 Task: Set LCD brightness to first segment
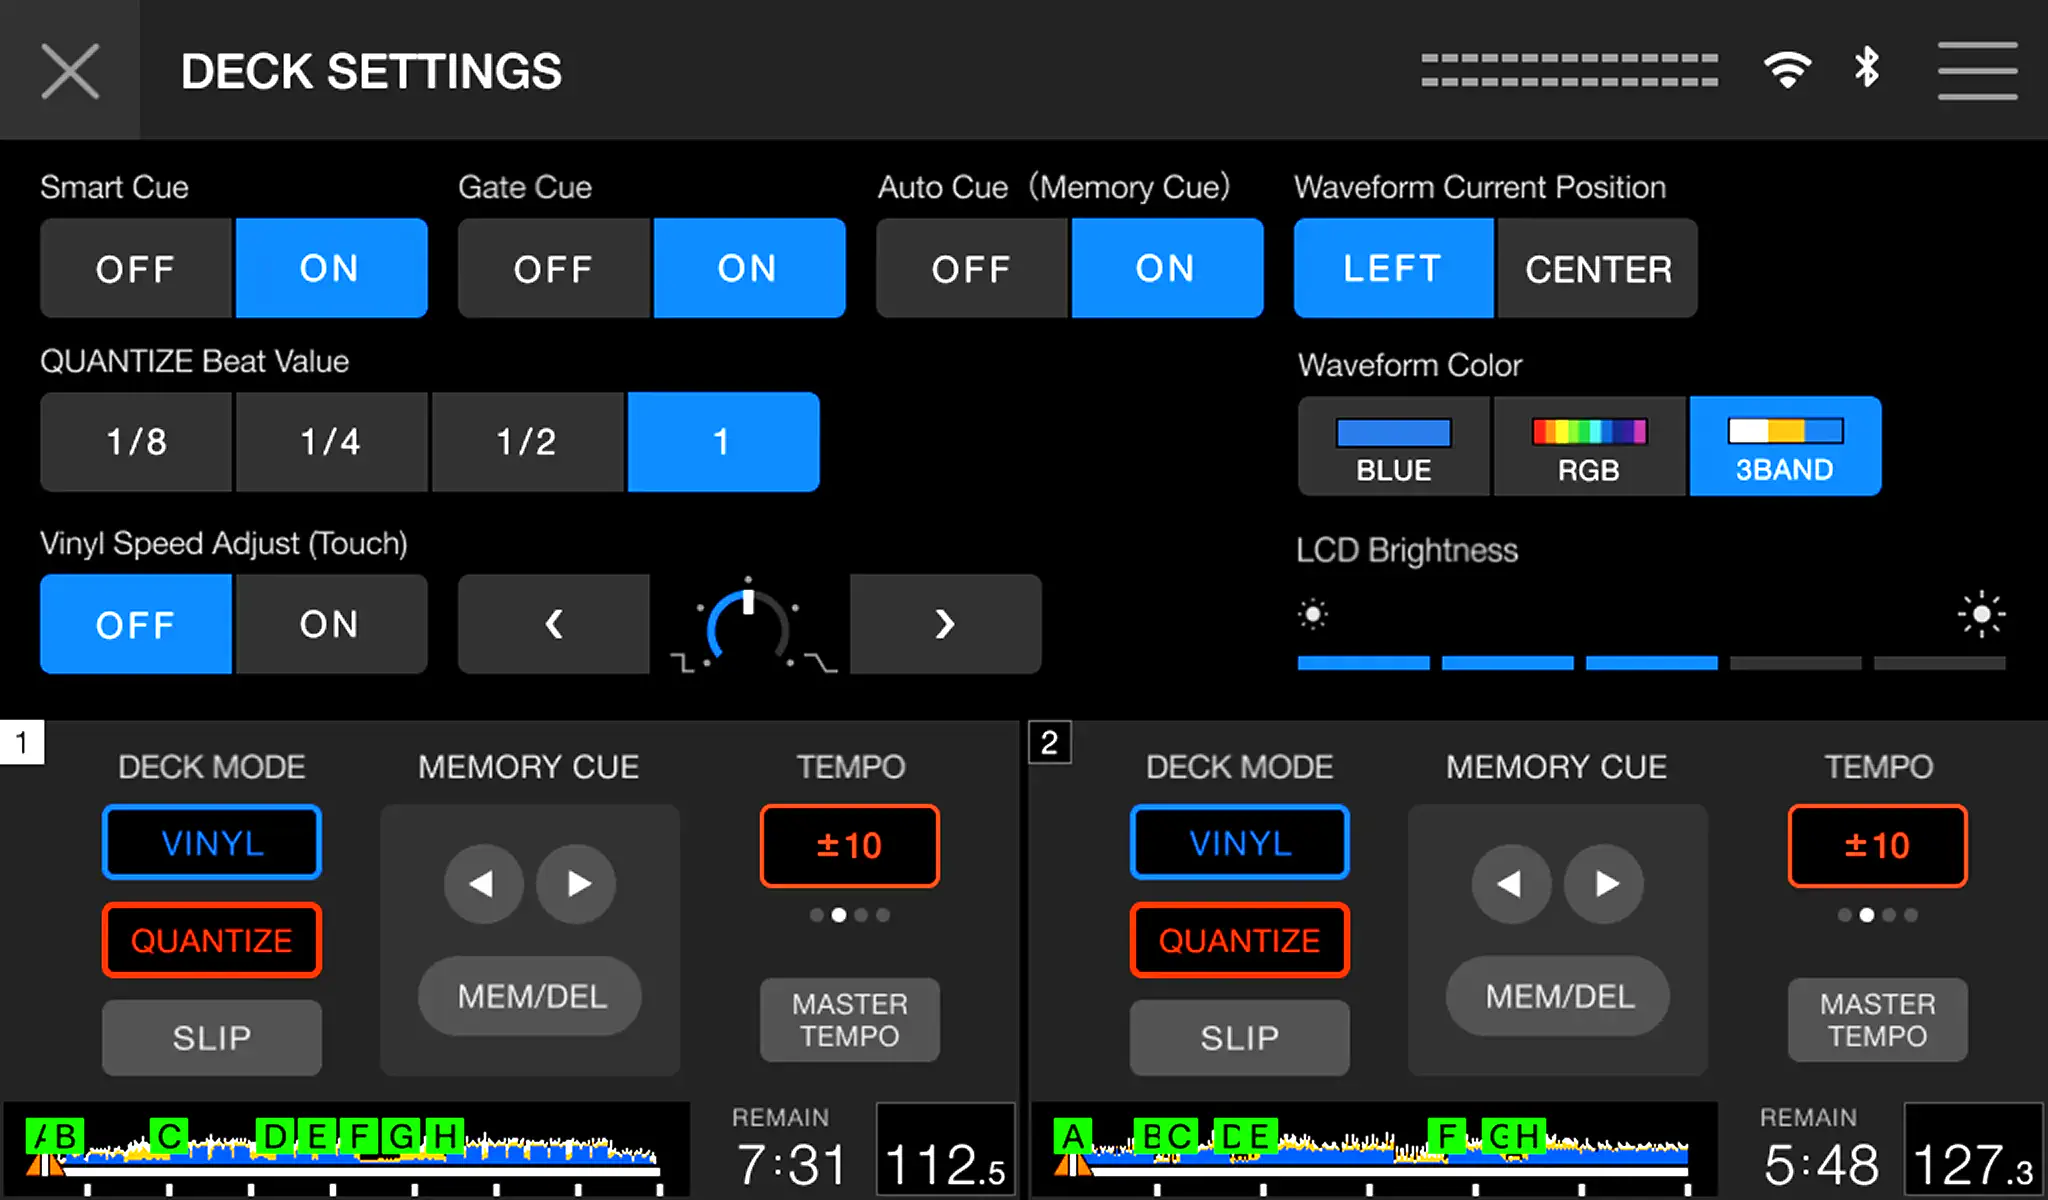point(1363,663)
